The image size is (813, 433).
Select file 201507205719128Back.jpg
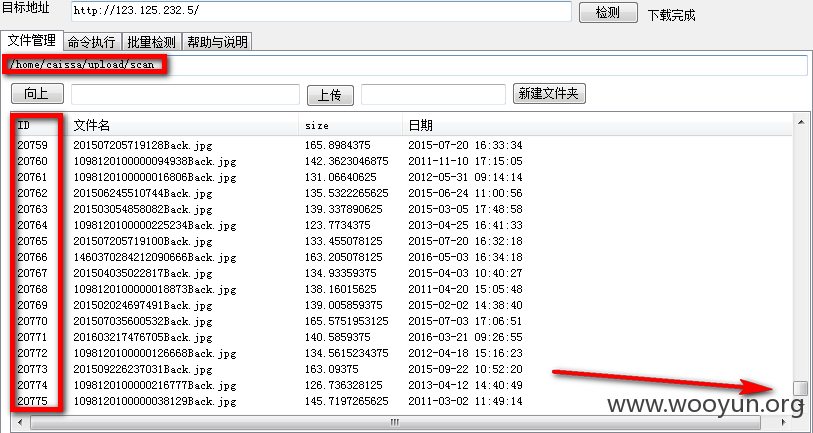(143, 145)
